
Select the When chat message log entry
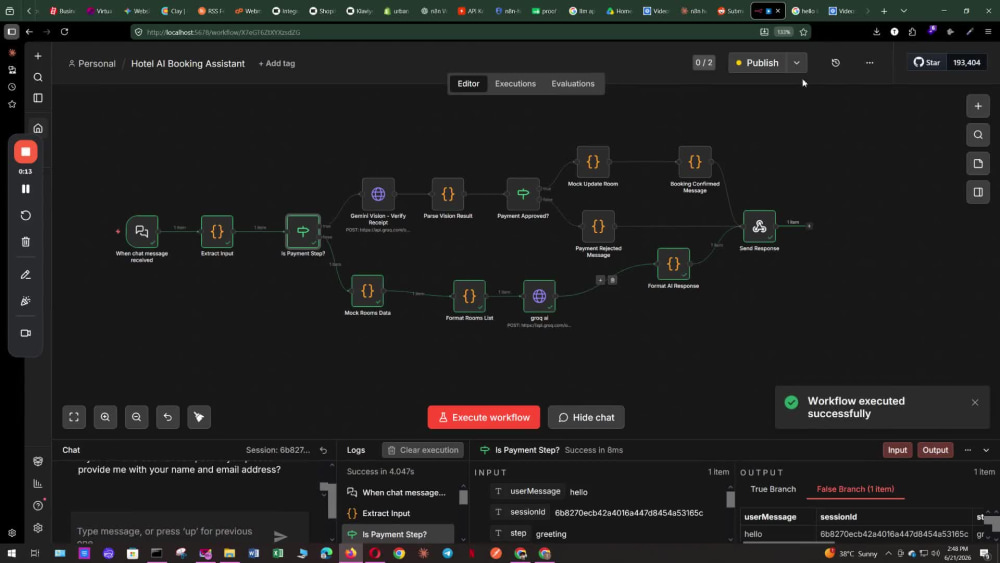(x=398, y=492)
